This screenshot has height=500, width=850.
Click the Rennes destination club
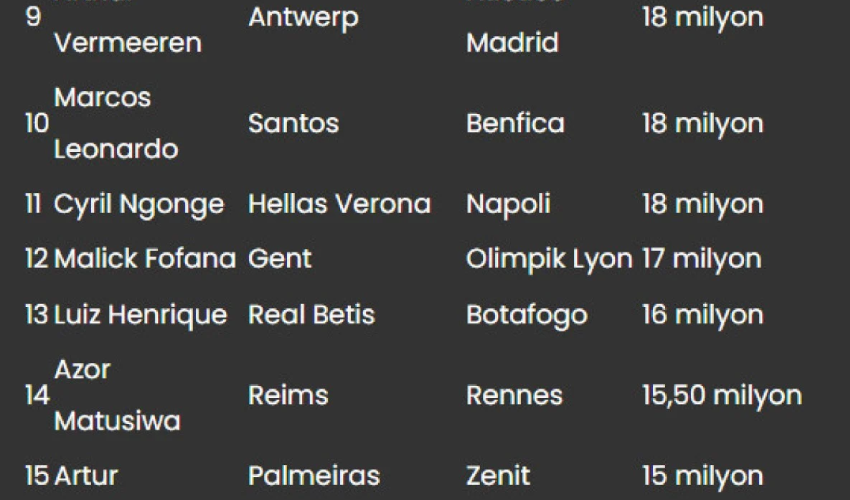[x=514, y=395]
